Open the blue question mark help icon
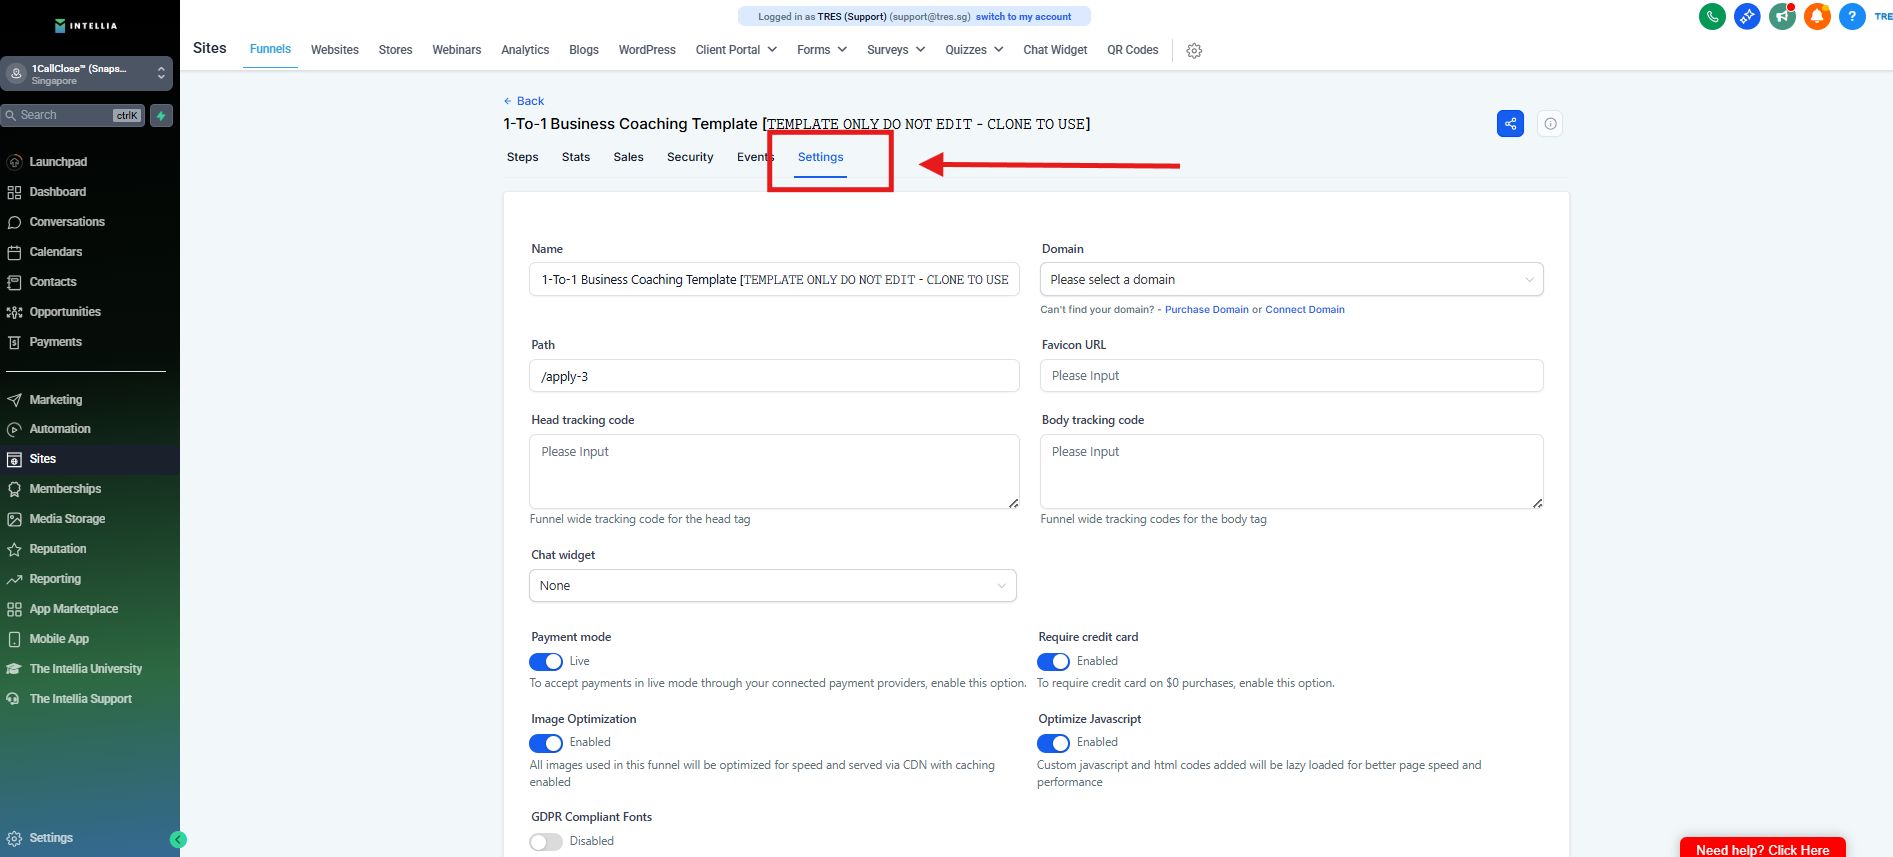Screen dimensions: 1893x857 1852,16
